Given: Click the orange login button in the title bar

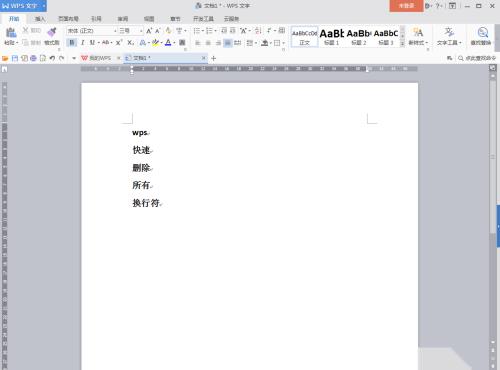Looking at the screenshot, I should (x=406, y=6).
